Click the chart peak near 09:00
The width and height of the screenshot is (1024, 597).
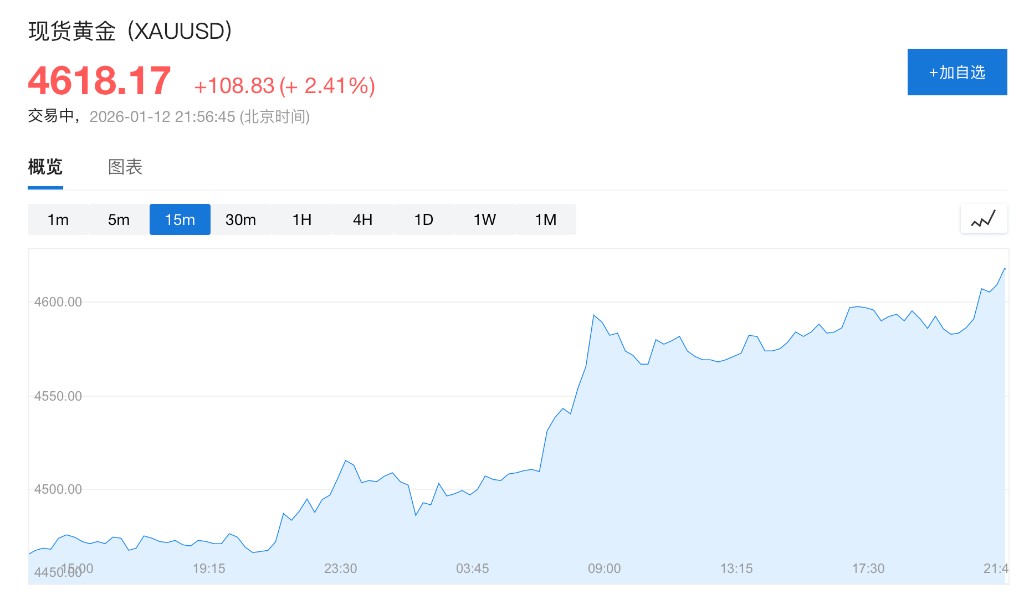click(x=594, y=315)
